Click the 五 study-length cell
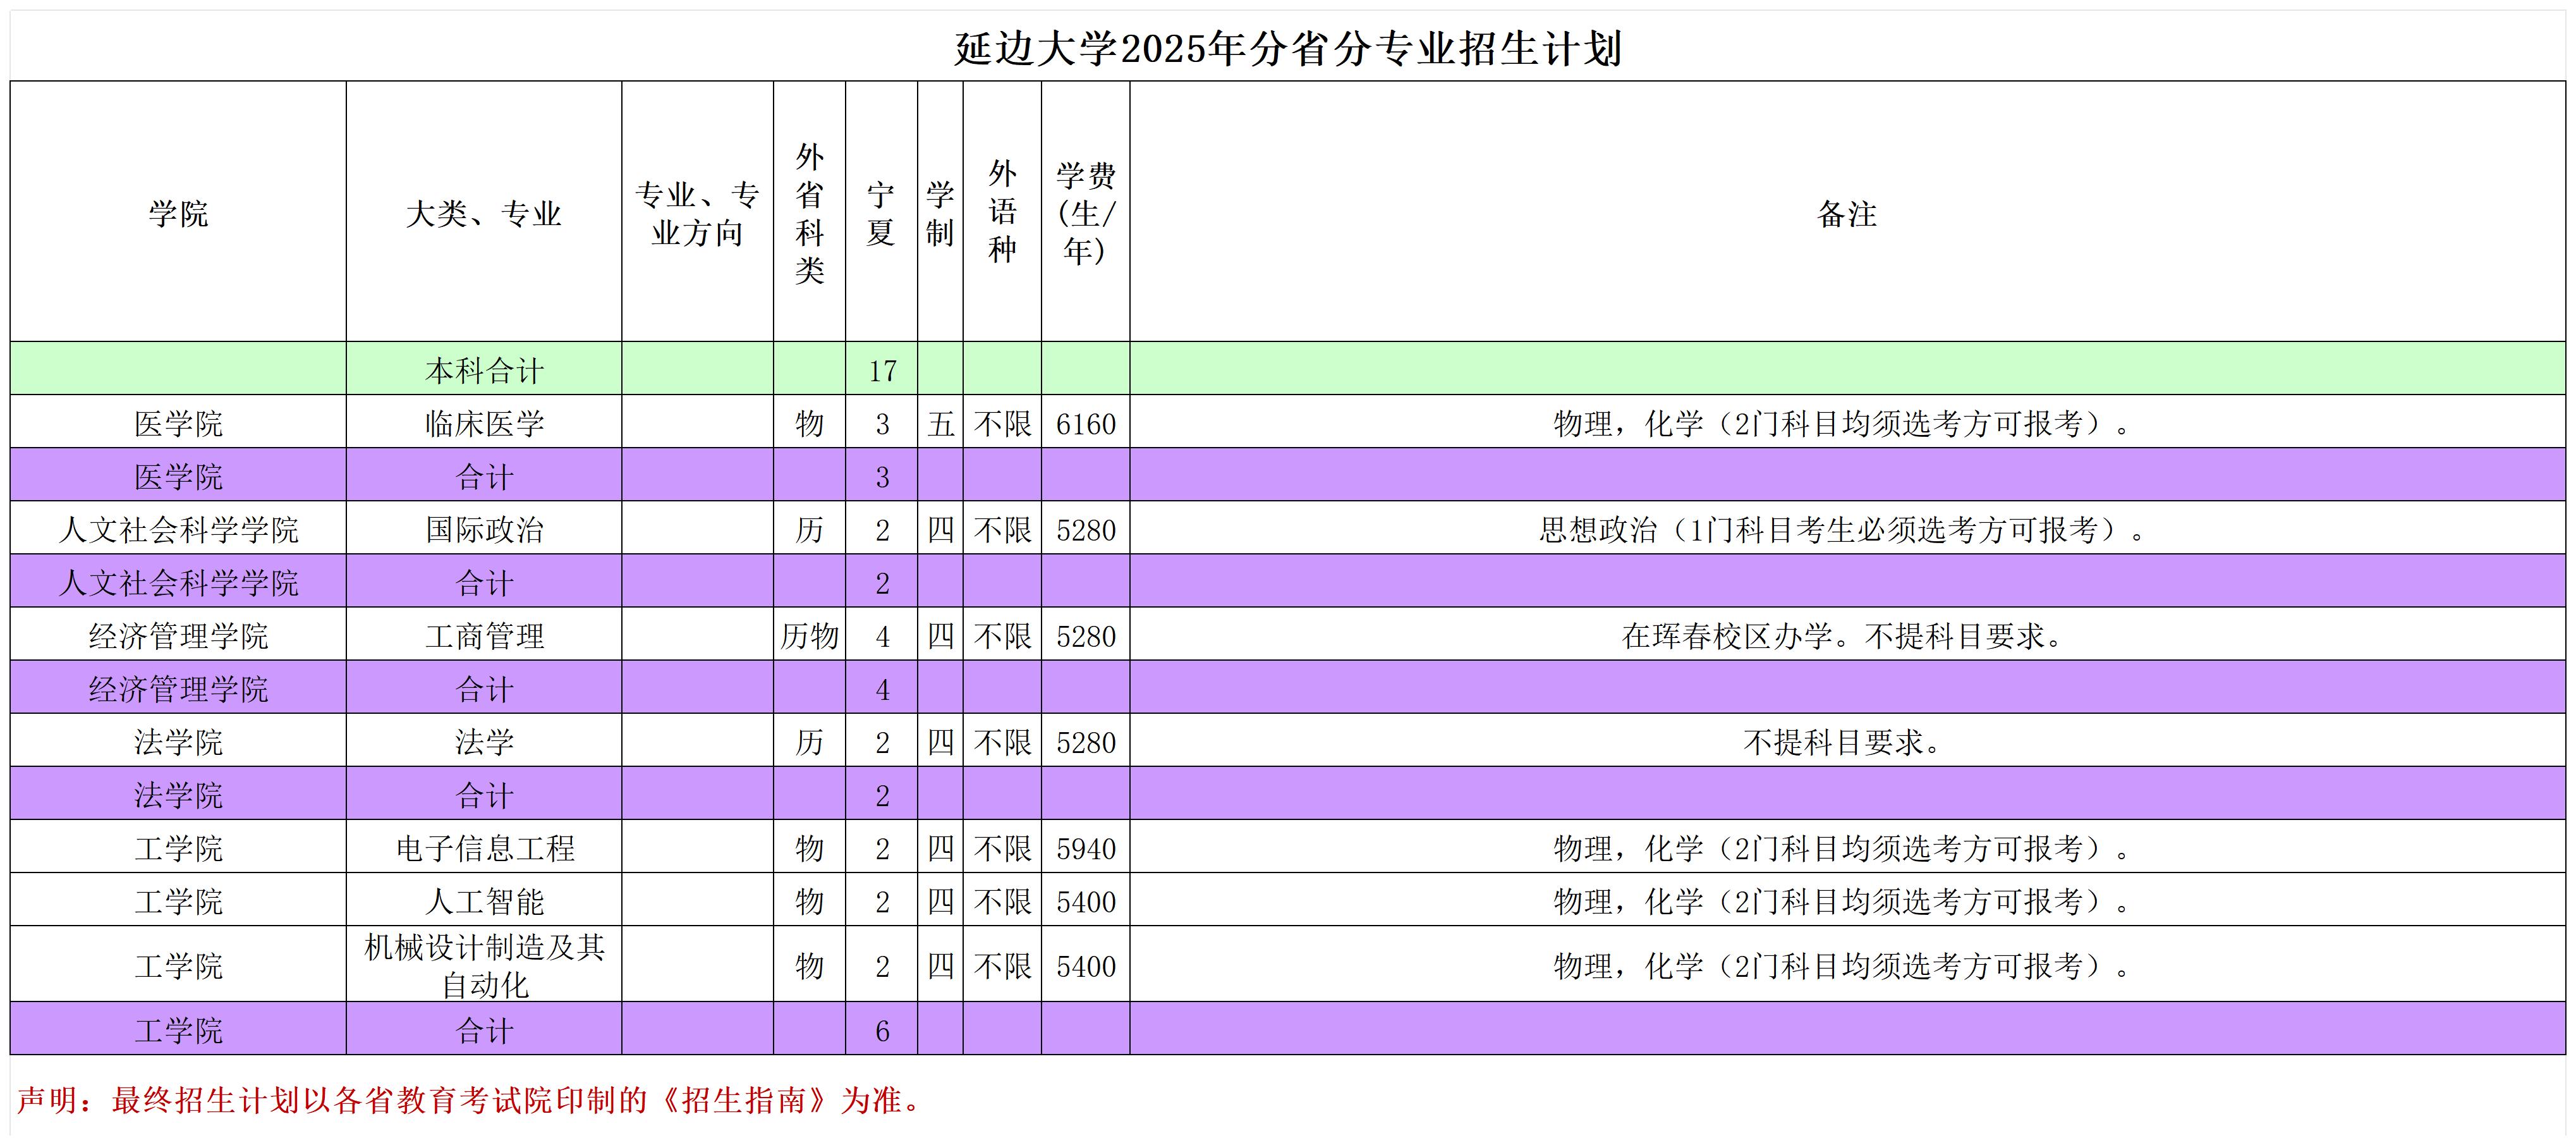 [940, 422]
